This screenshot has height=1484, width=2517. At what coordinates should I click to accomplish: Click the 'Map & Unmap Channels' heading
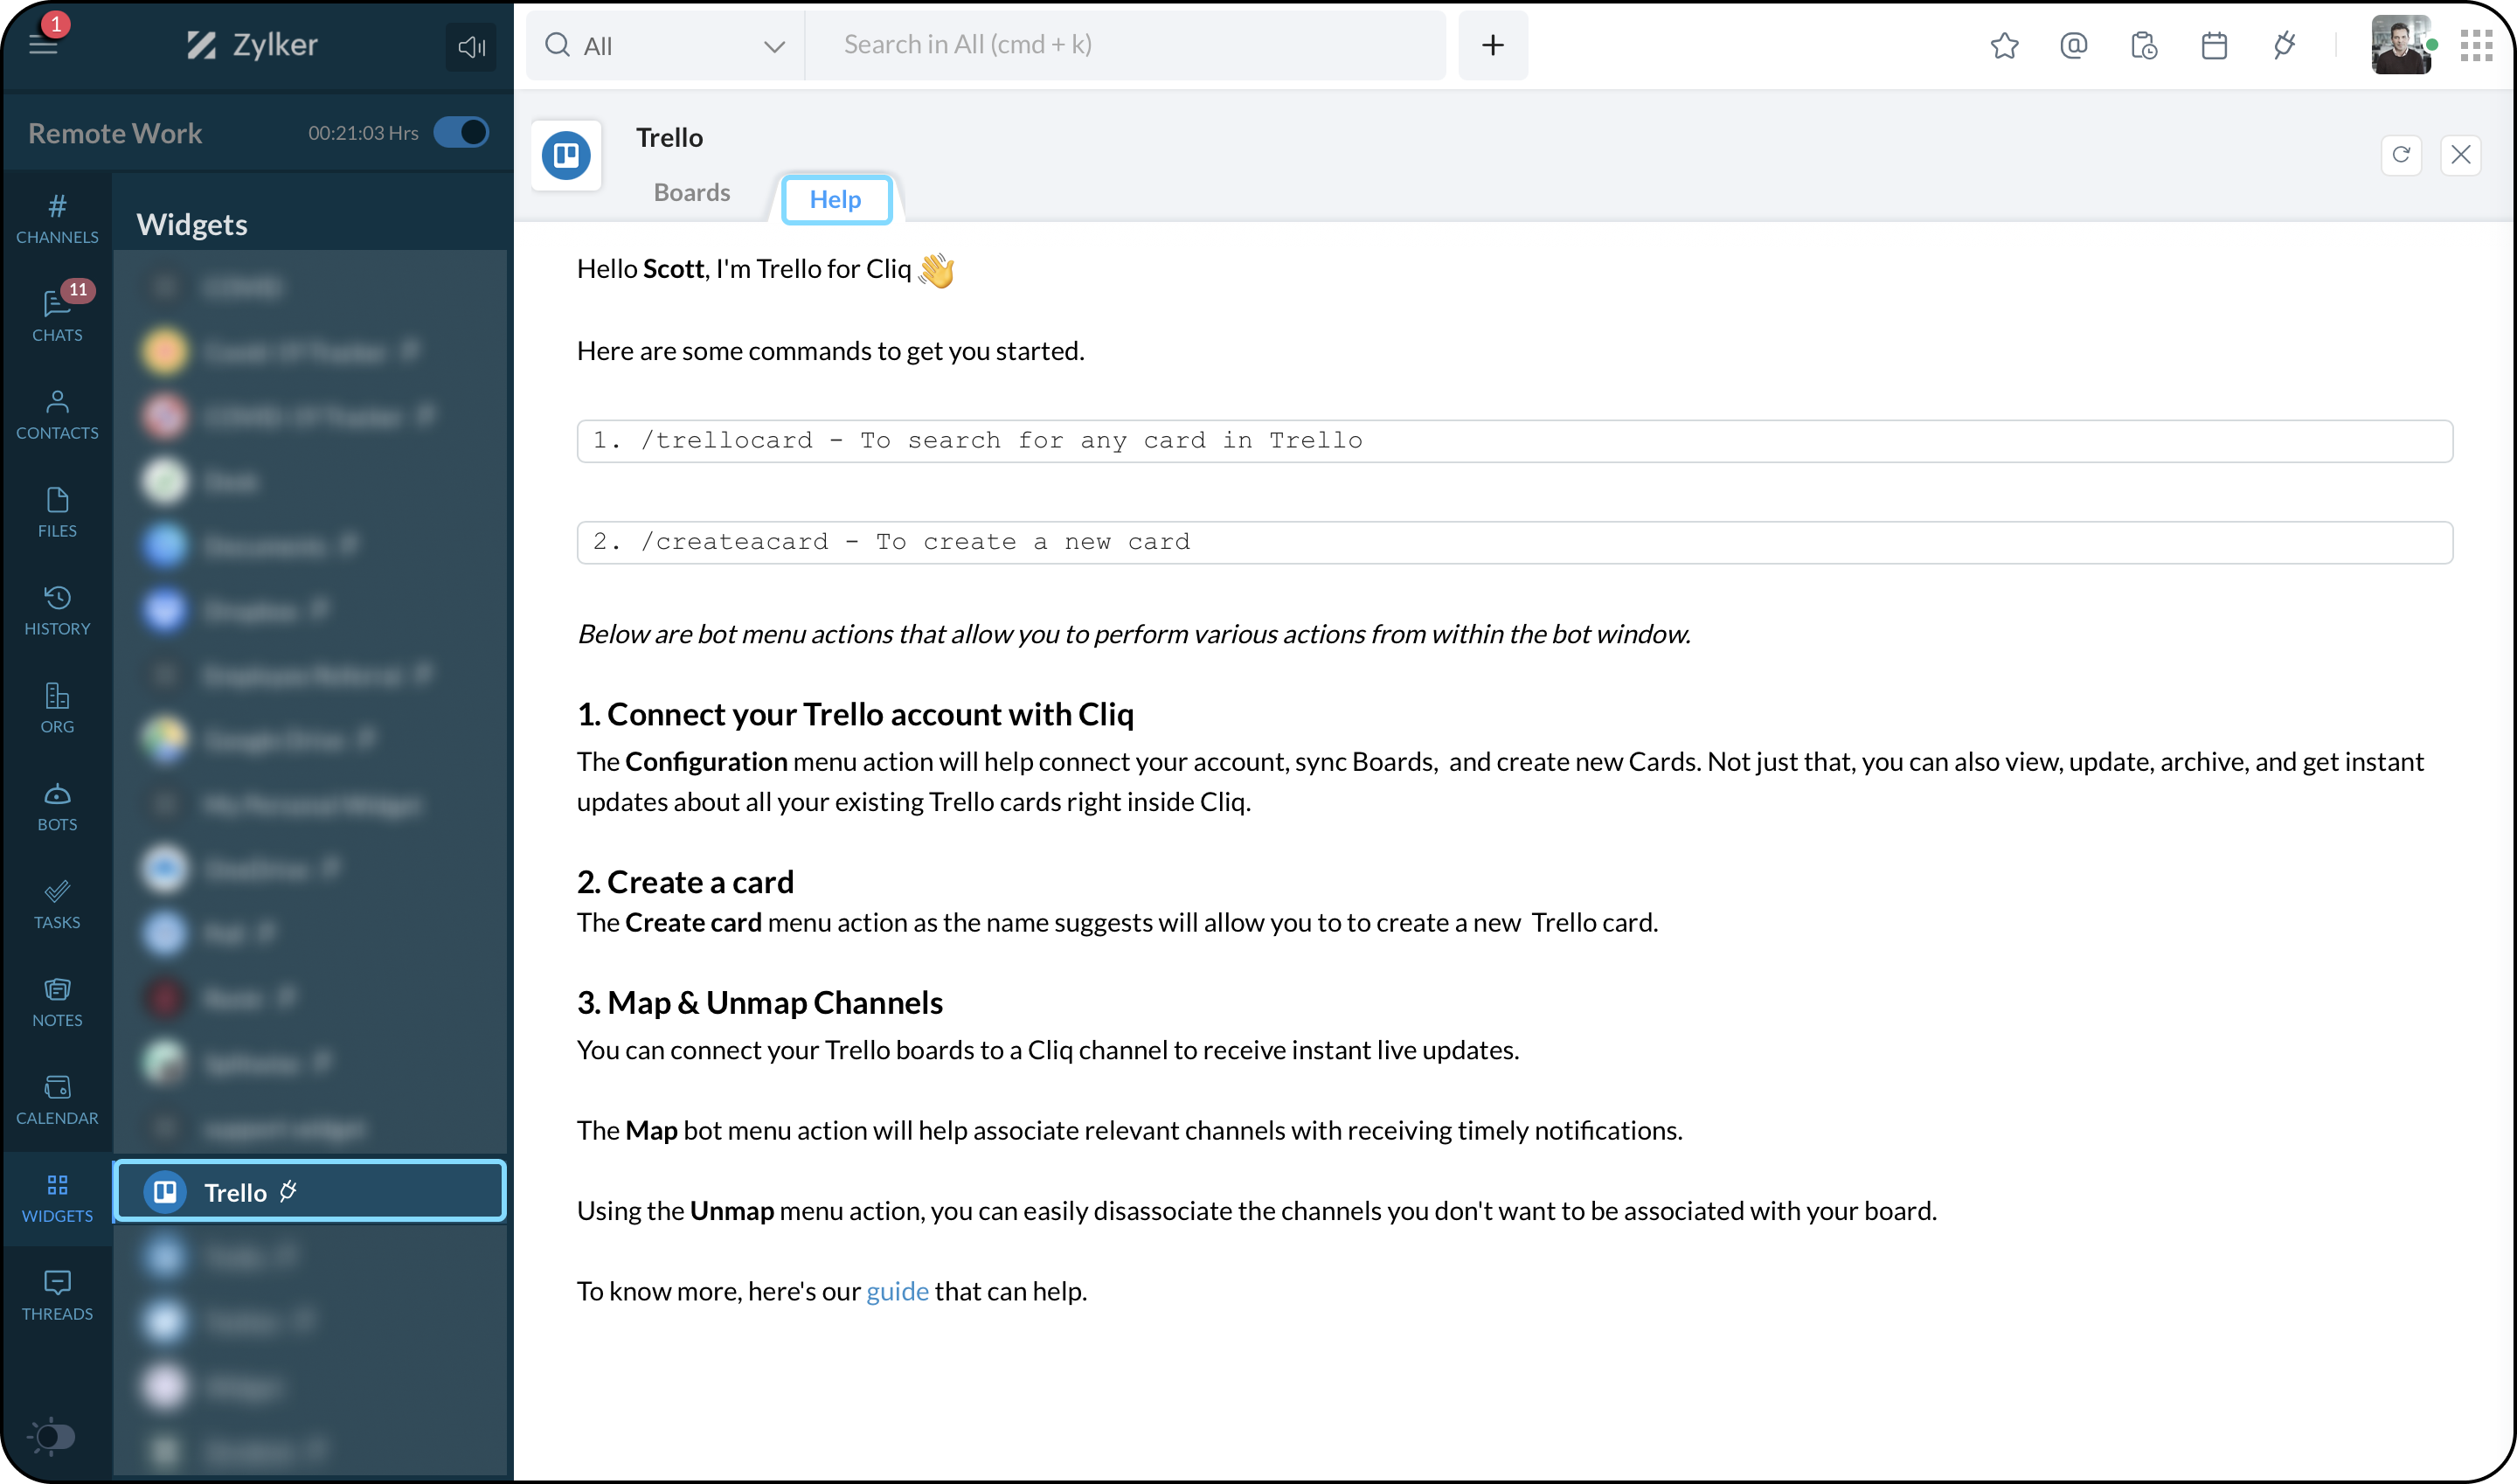click(x=759, y=1002)
